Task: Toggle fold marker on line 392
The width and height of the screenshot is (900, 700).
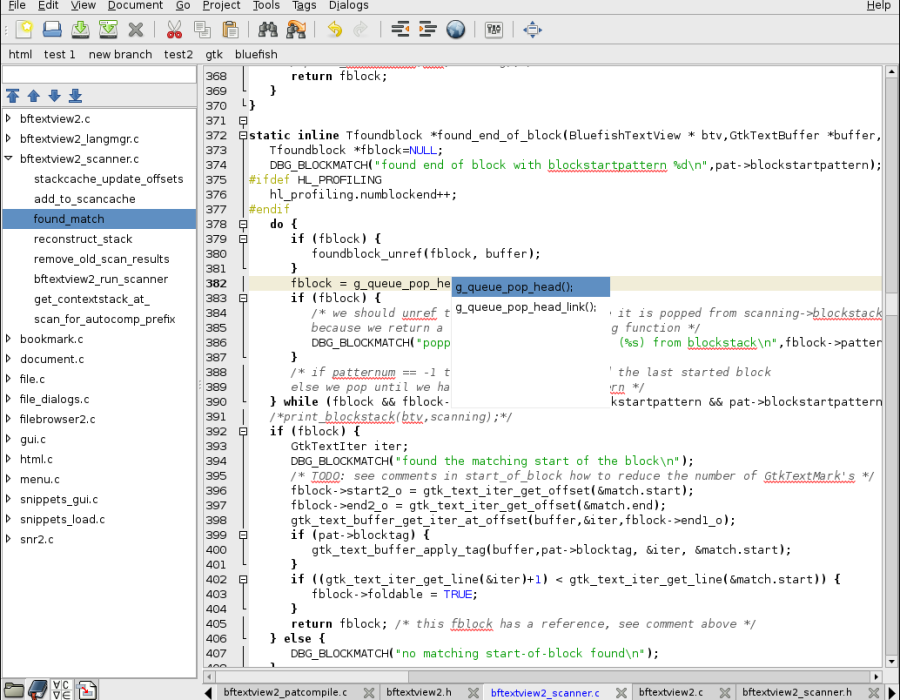Action: coord(243,431)
